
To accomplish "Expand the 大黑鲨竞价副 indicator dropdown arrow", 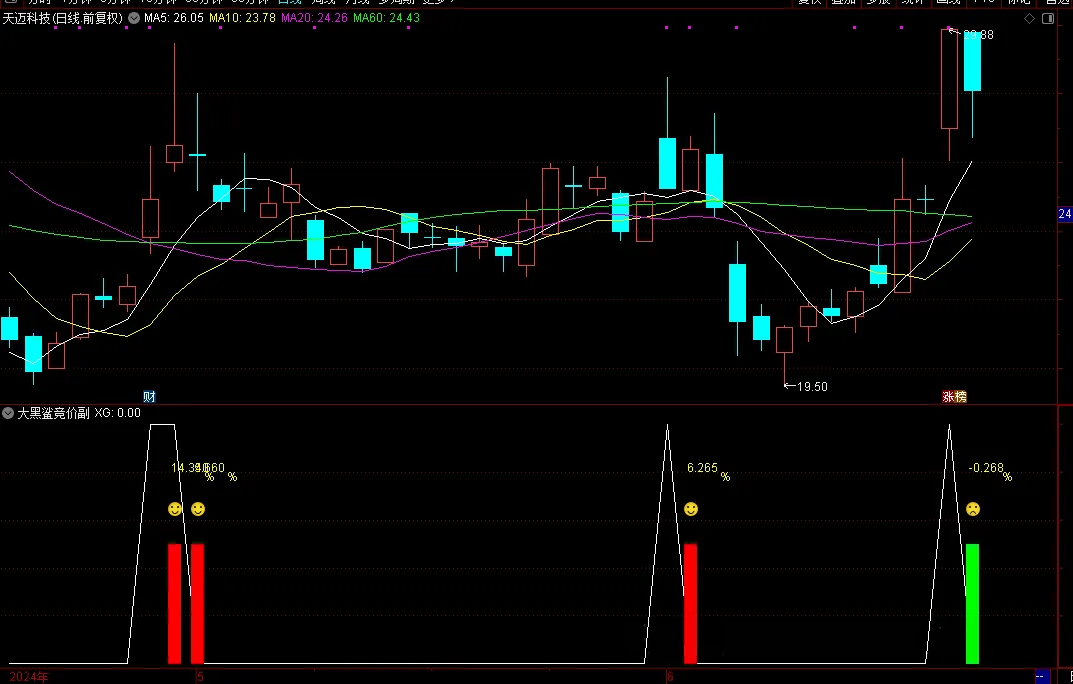I will click(x=8, y=413).
